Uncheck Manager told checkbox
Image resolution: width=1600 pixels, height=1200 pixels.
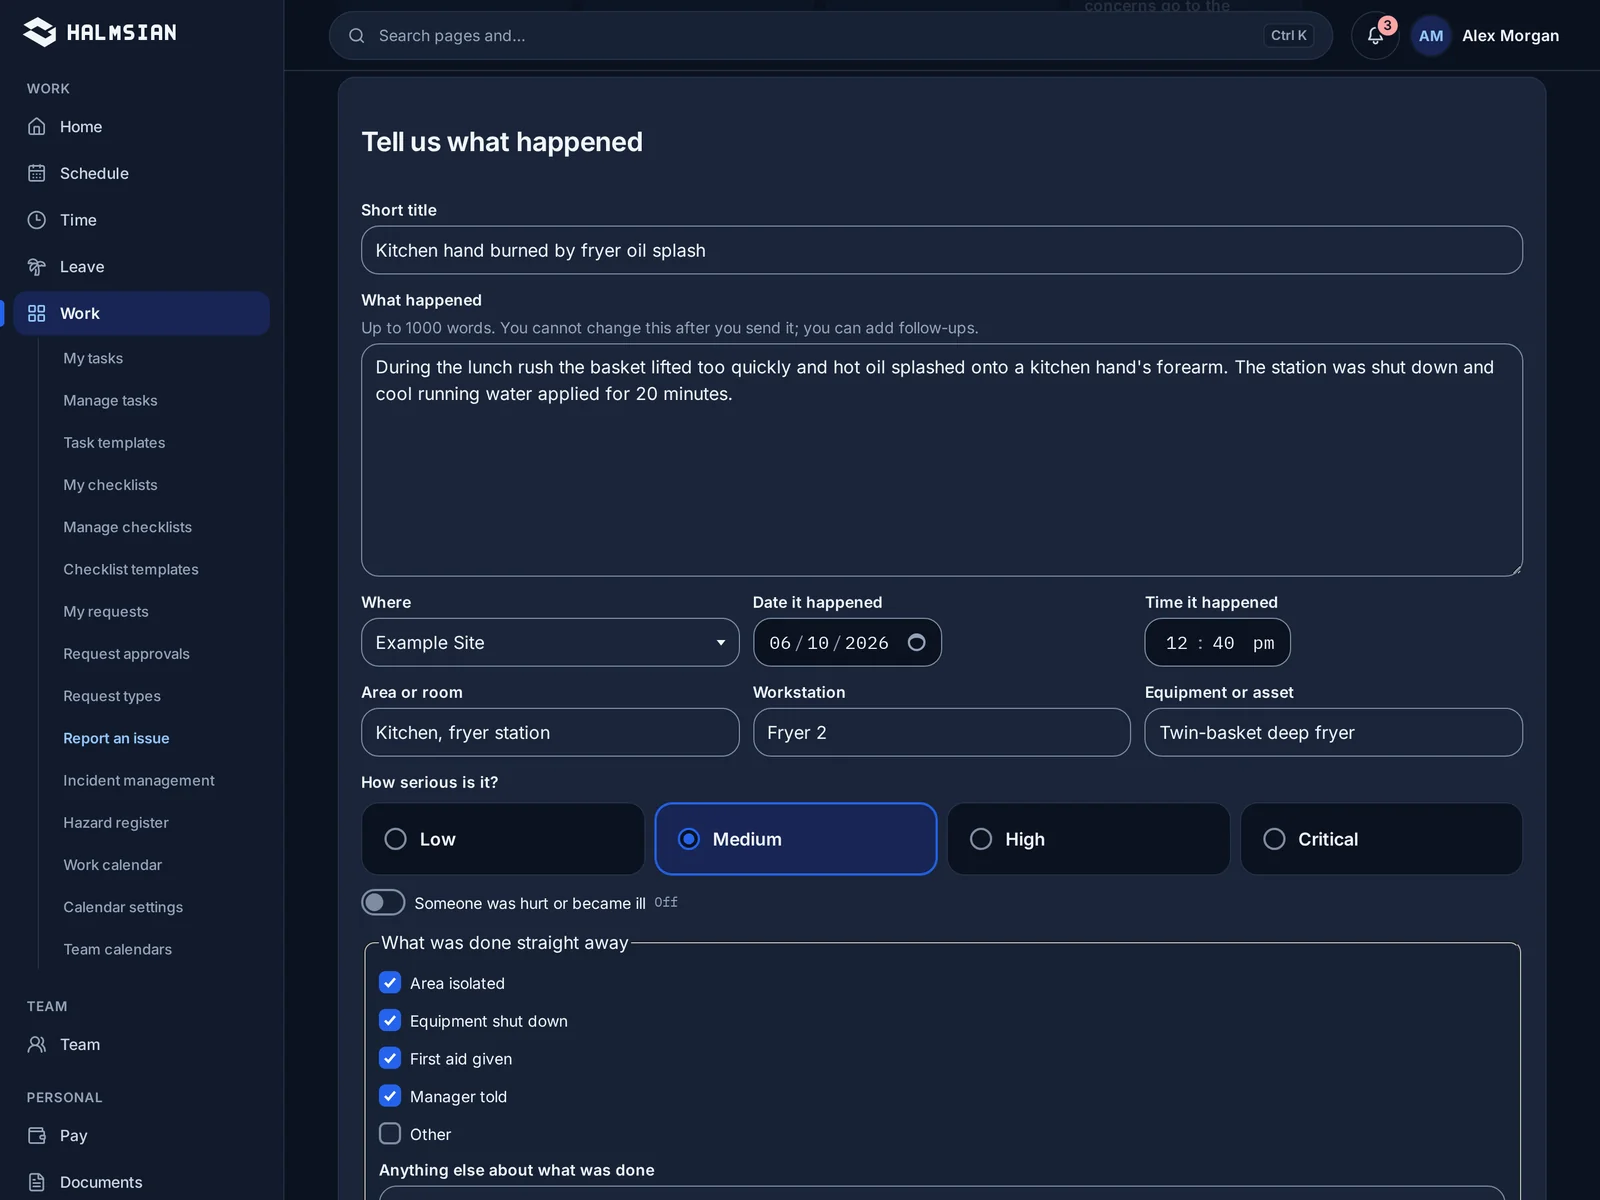pos(390,1096)
